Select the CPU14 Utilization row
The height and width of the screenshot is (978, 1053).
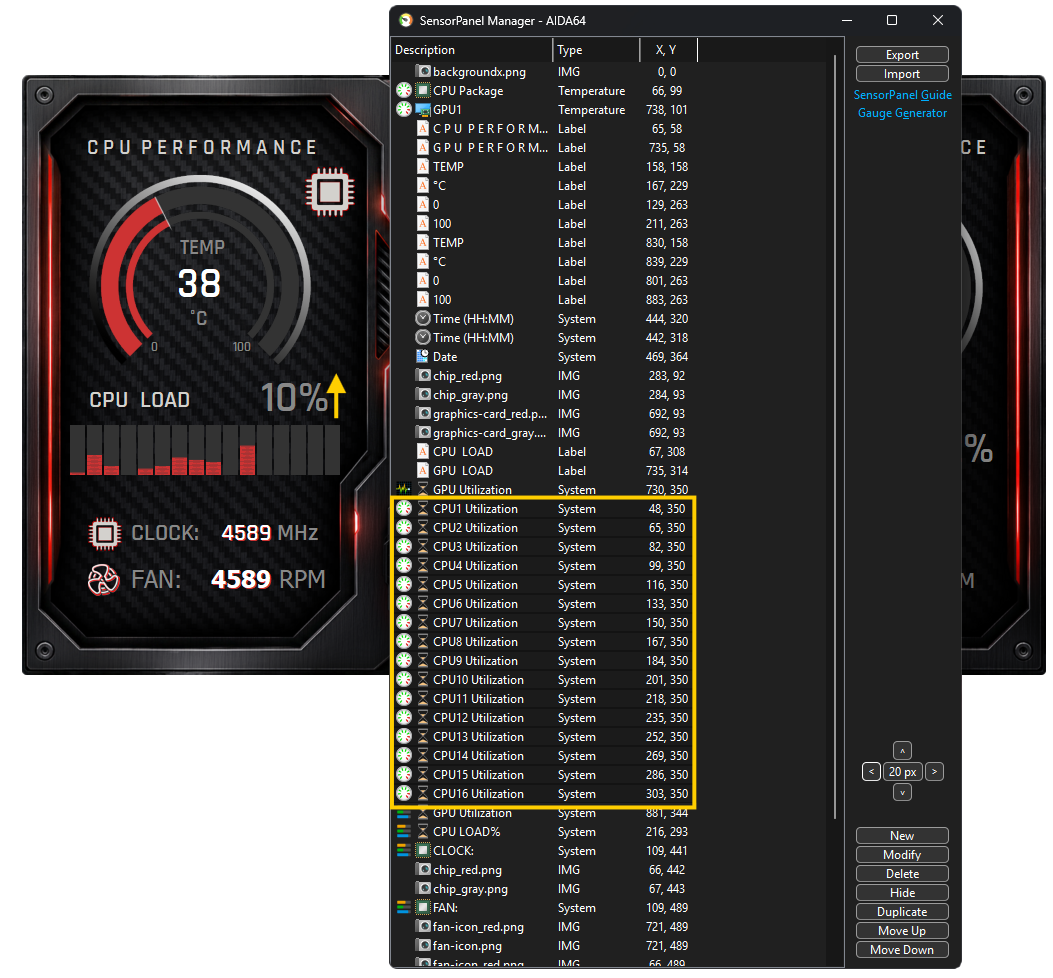click(x=543, y=756)
